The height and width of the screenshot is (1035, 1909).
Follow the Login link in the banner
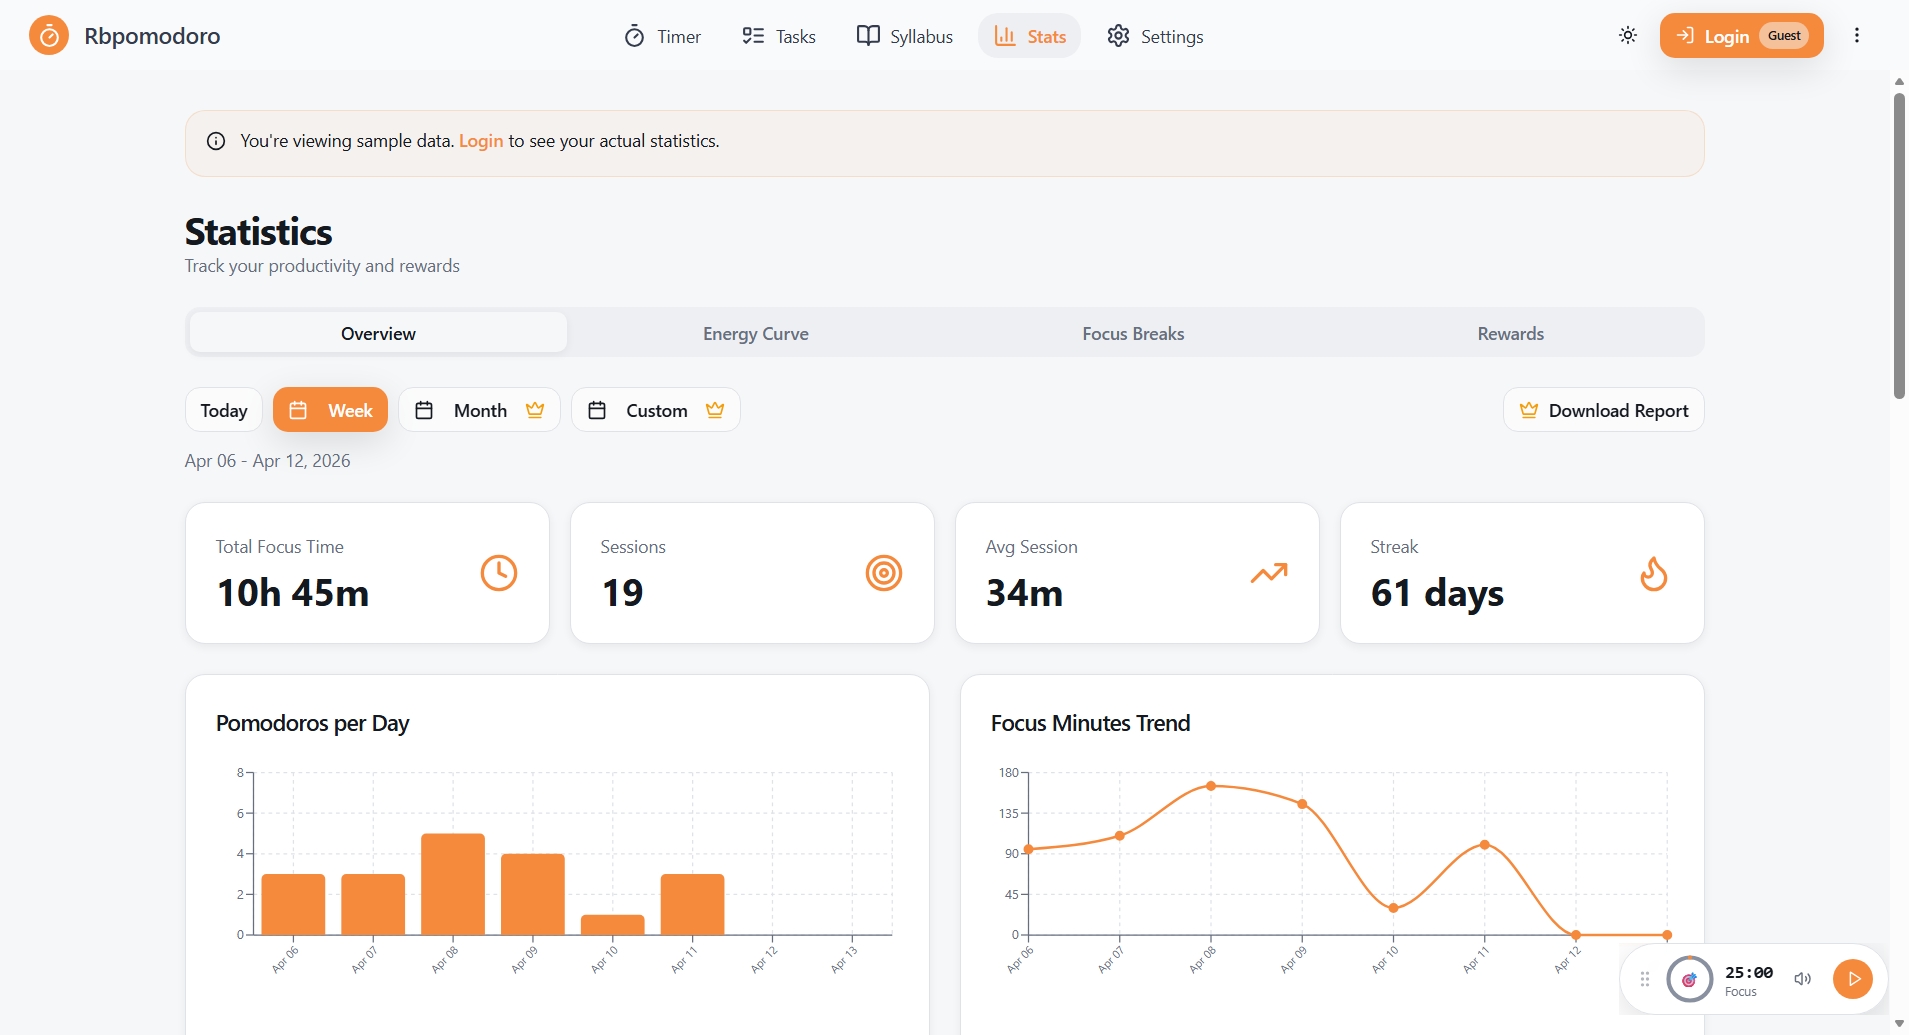pos(480,141)
